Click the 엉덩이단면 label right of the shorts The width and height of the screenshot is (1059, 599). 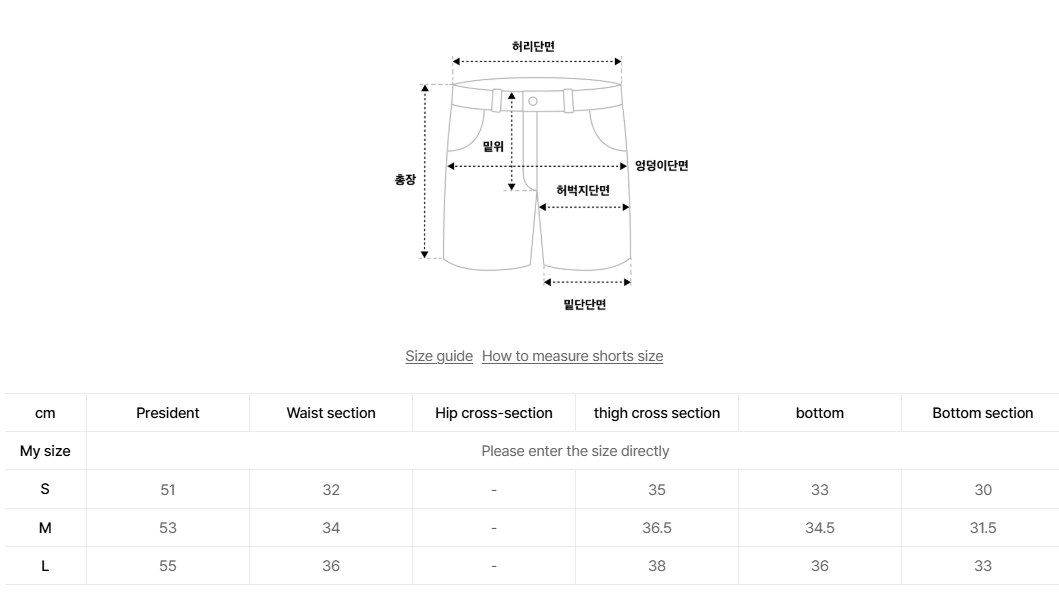tap(661, 166)
